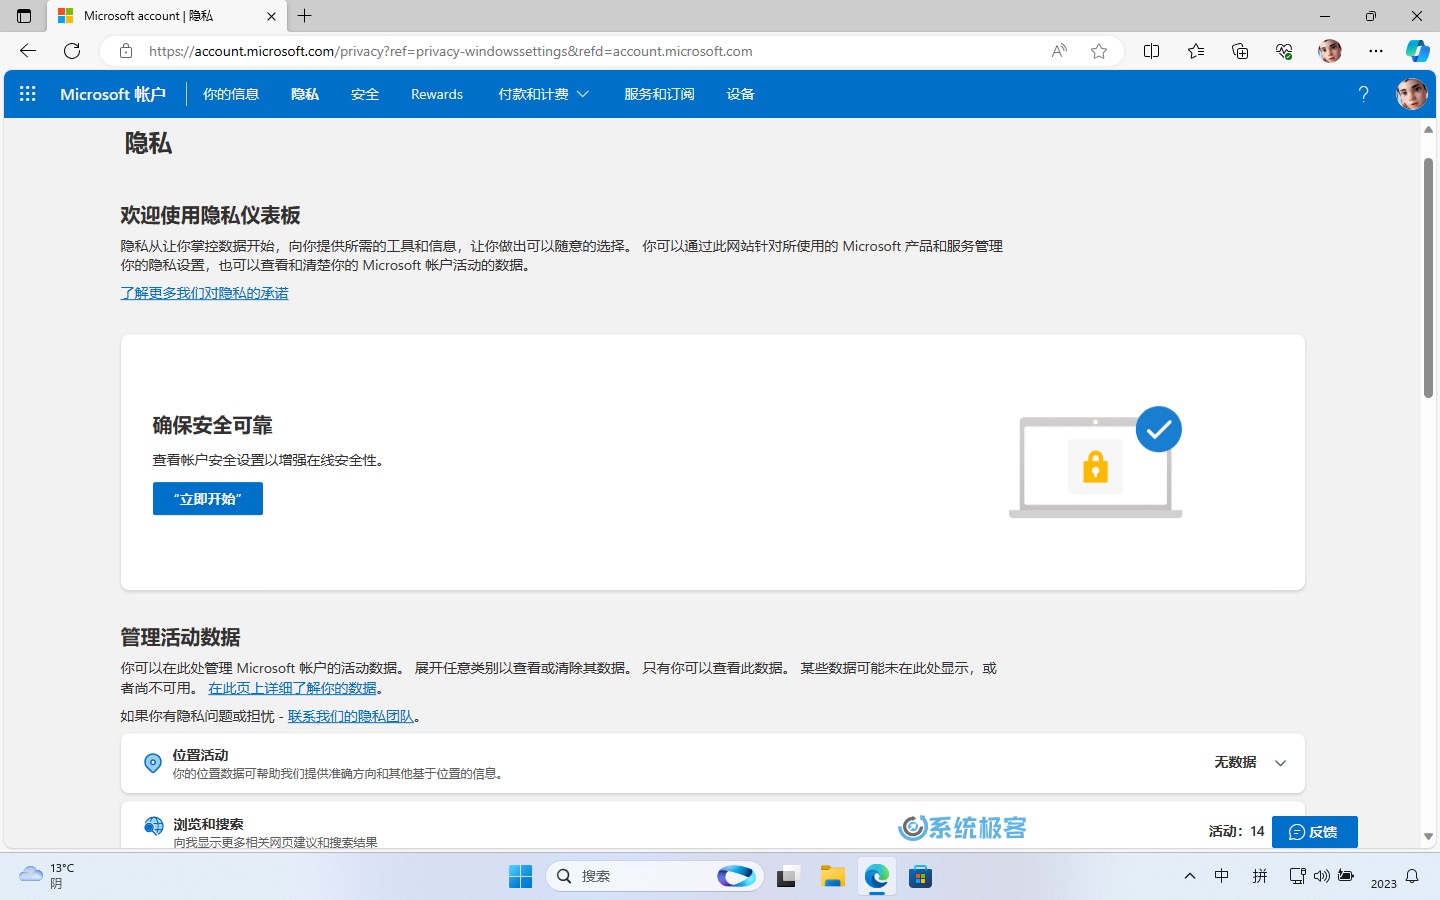Screen dimensions: 1440x900
Task: Expand the 付款和计费 dropdown menu
Action: 543,94
